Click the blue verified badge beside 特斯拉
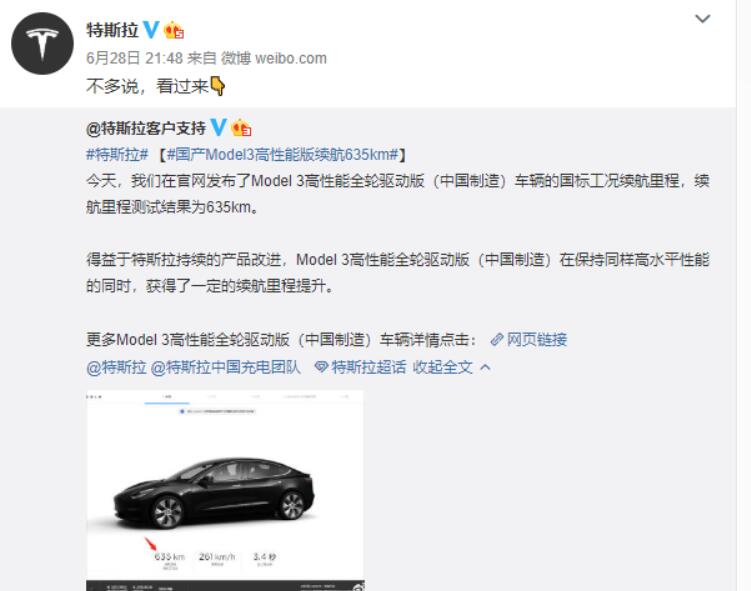The width and height of the screenshot is (751, 591). point(151,30)
